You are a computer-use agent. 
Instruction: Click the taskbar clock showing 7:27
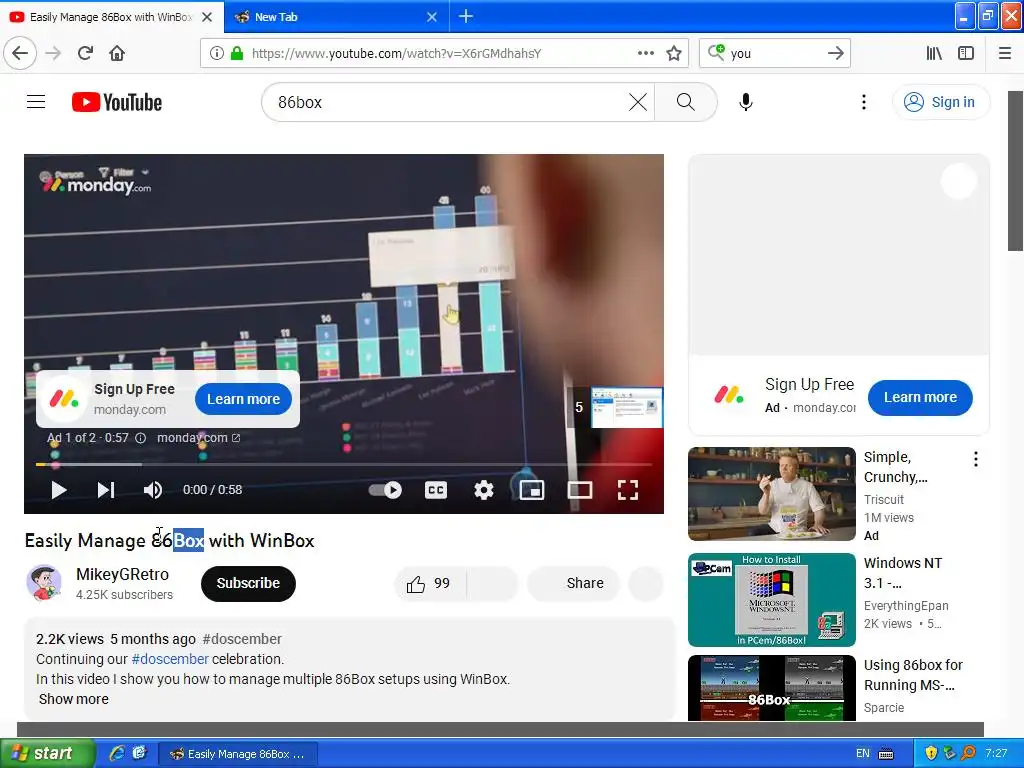pos(996,754)
